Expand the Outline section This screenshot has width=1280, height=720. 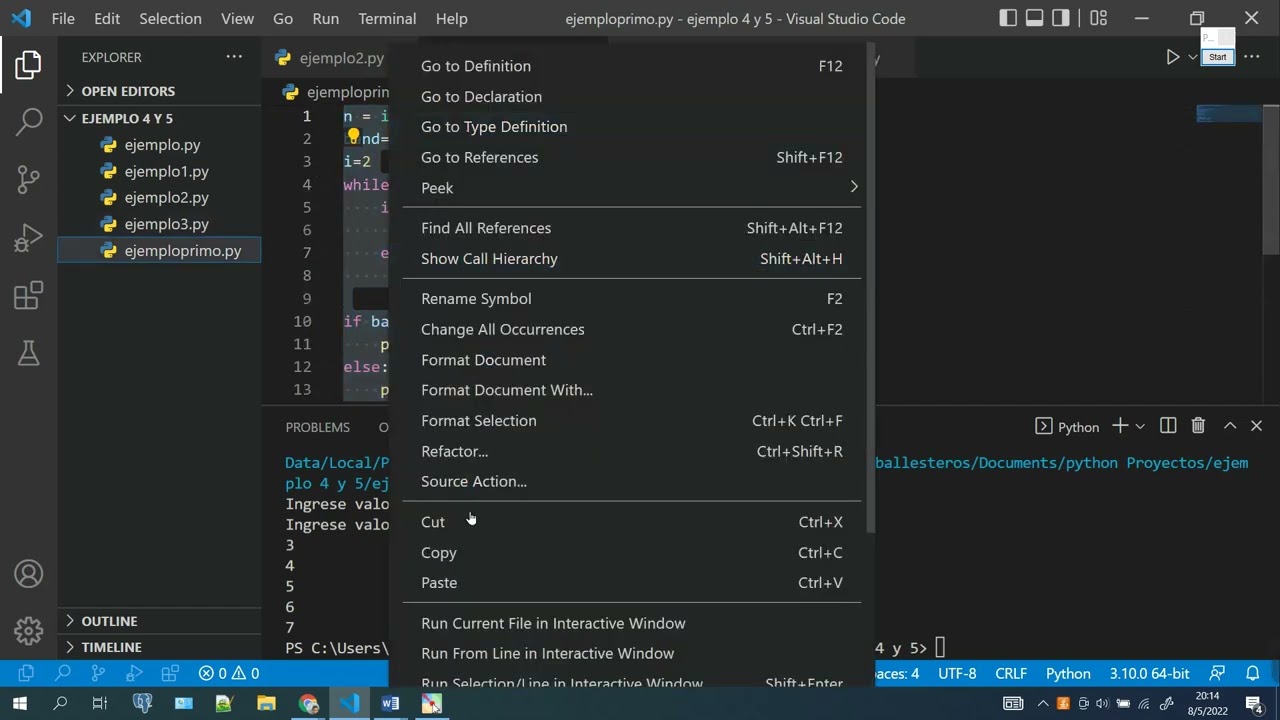click(x=160, y=621)
